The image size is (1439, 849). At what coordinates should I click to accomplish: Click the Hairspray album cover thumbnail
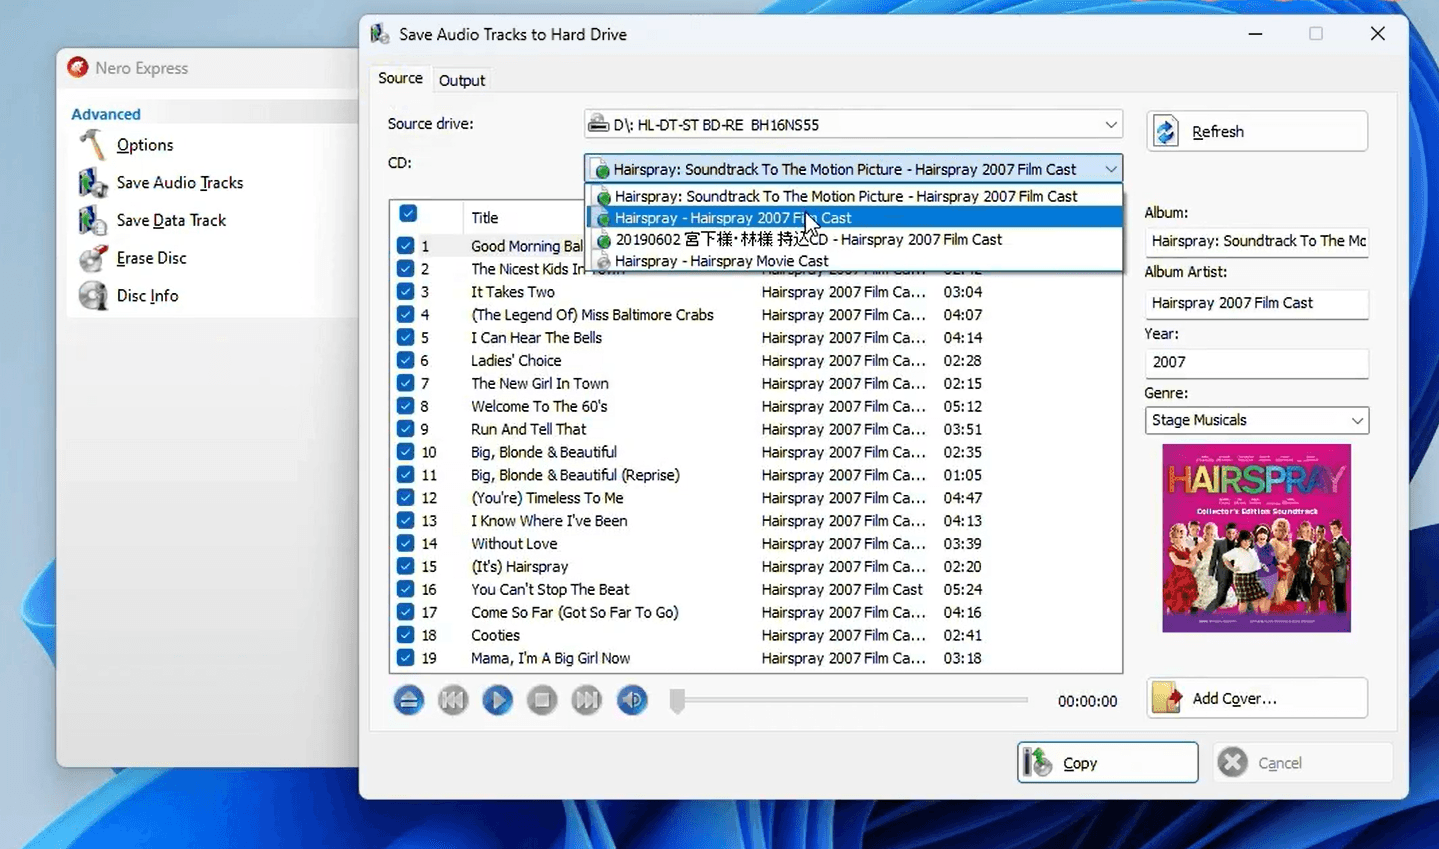point(1256,538)
